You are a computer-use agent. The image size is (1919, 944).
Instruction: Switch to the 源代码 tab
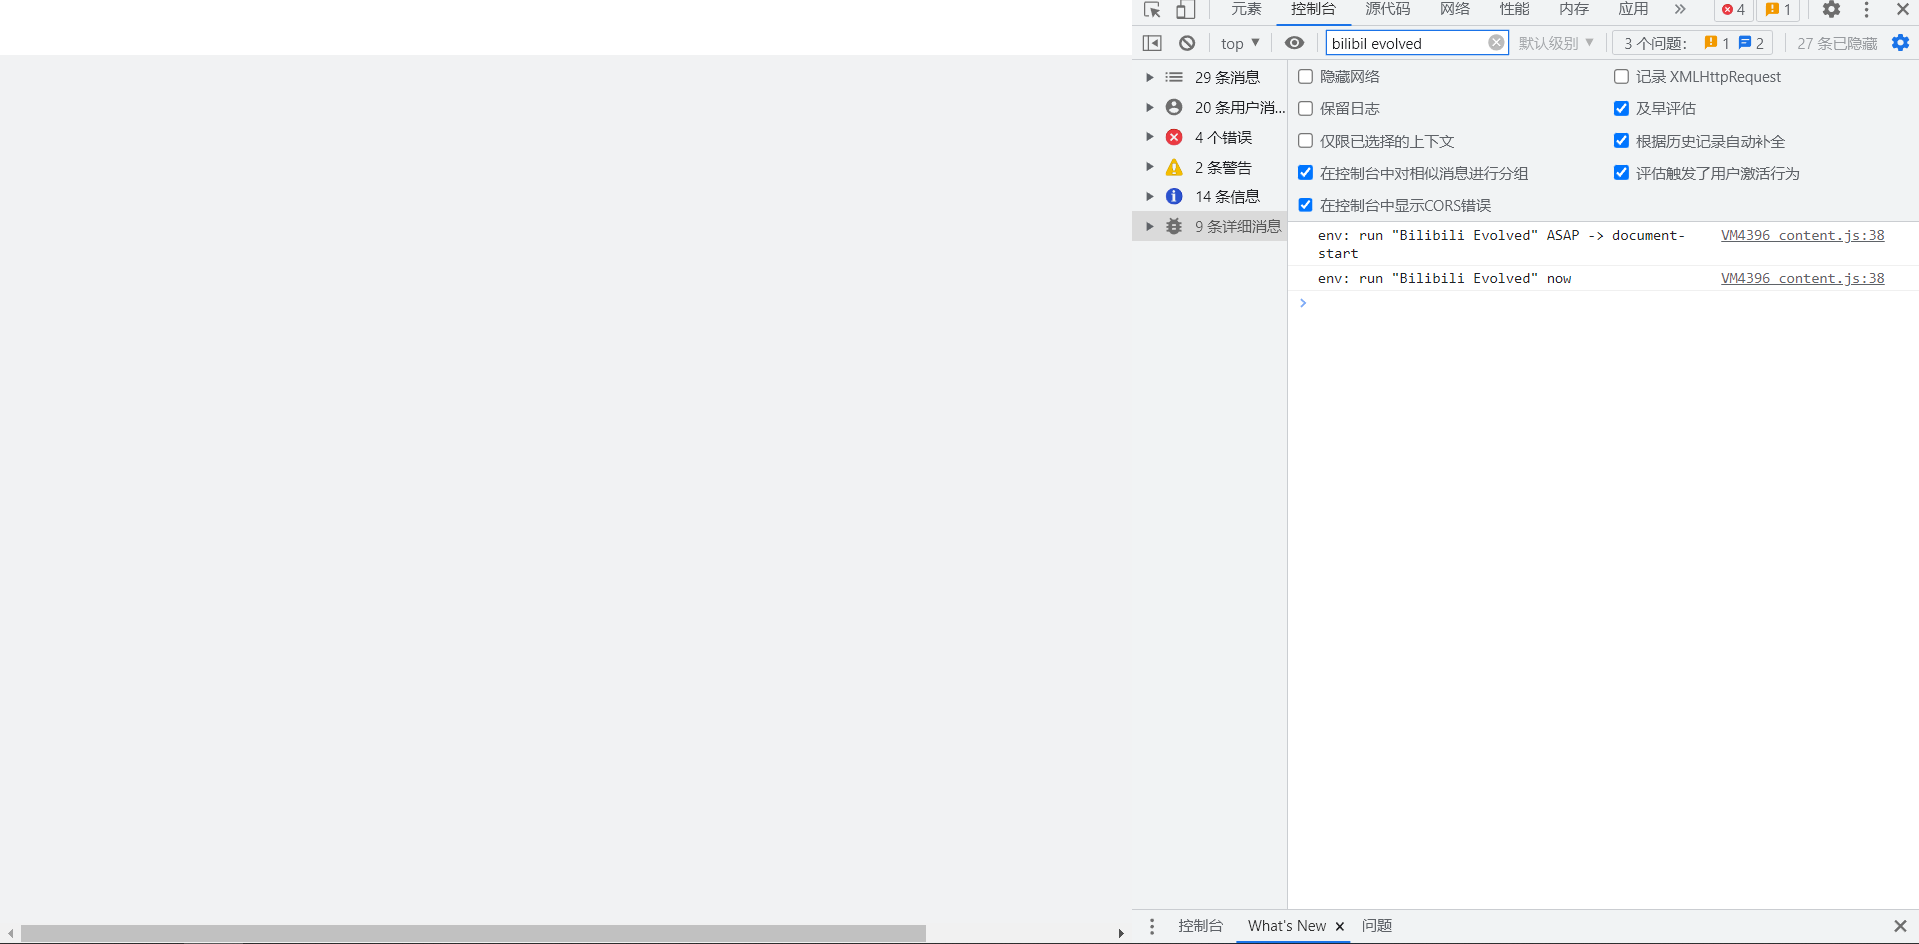(1388, 10)
